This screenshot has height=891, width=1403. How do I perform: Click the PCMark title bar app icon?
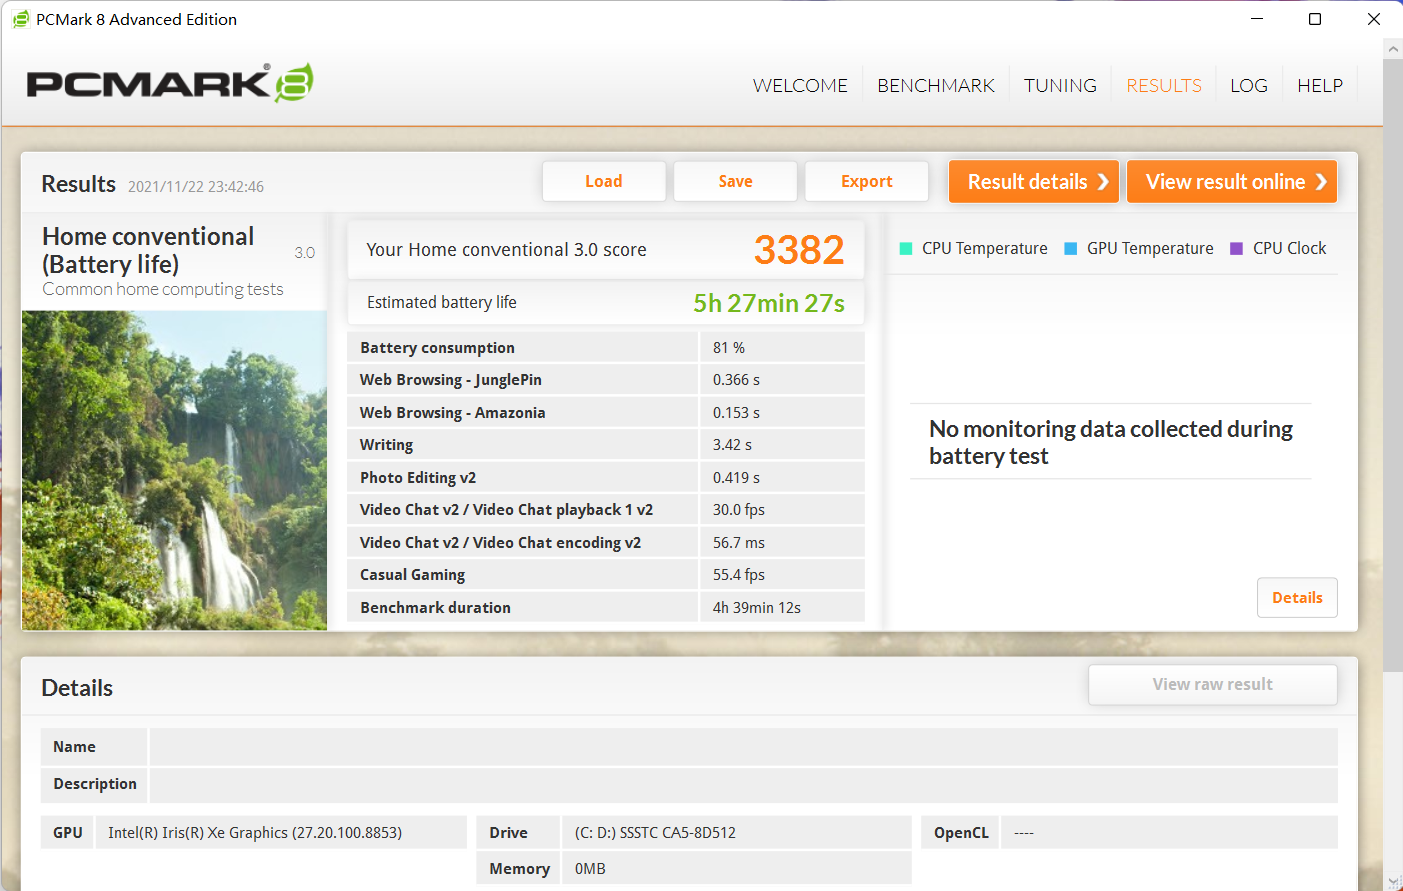[20, 19]
